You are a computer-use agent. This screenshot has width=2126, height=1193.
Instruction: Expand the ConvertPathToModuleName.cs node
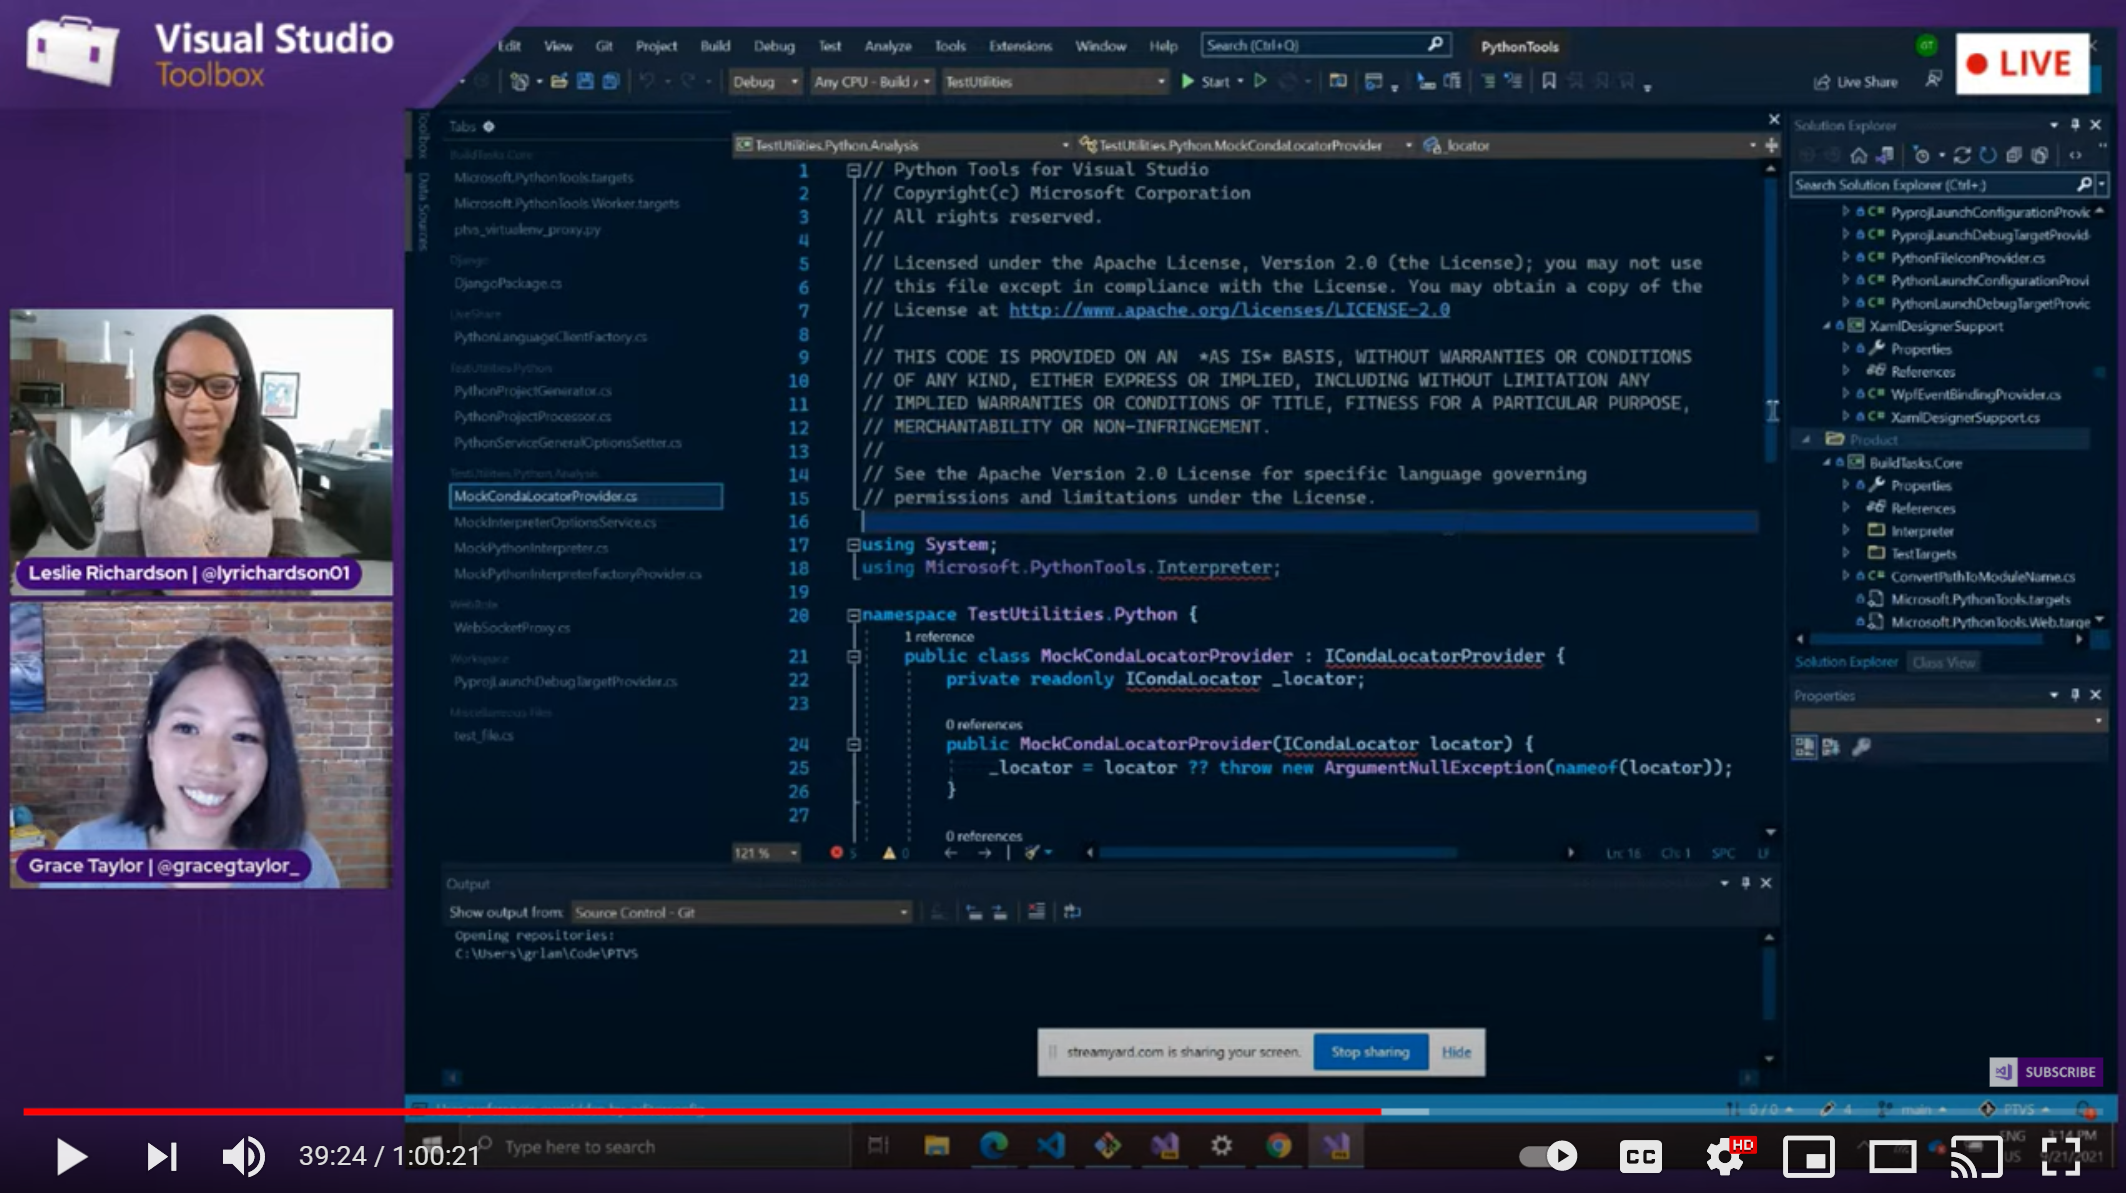1846,576
